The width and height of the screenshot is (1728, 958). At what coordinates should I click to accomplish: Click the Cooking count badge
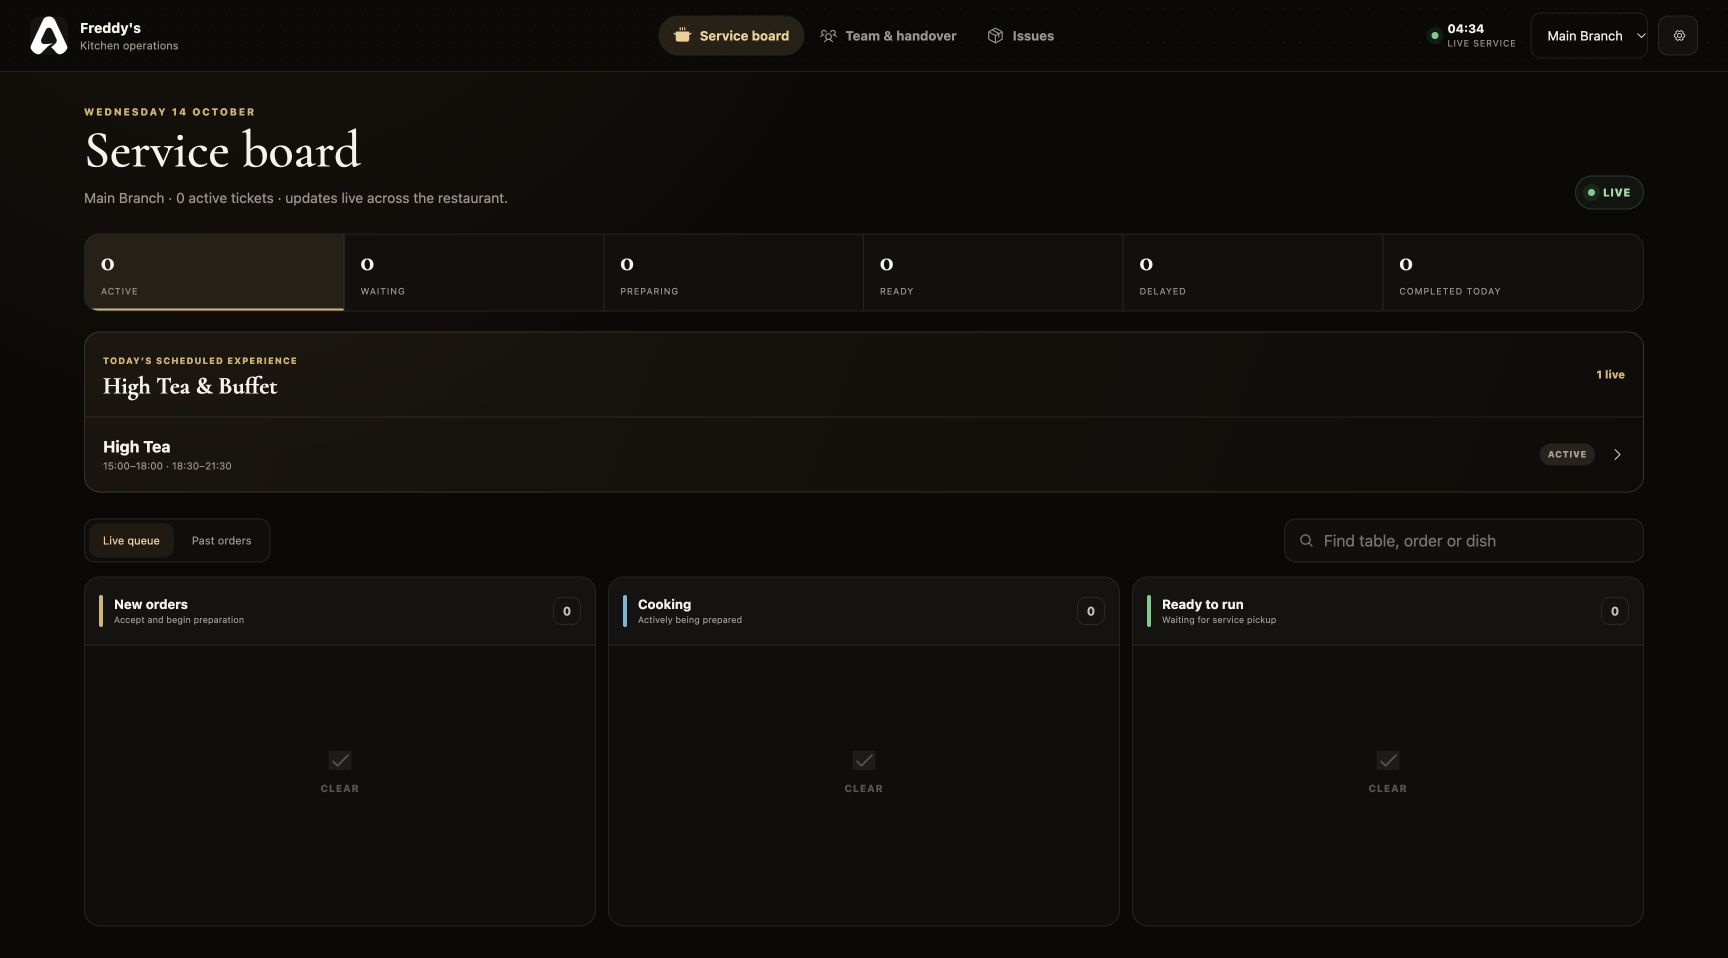(x=1091, y=611)
